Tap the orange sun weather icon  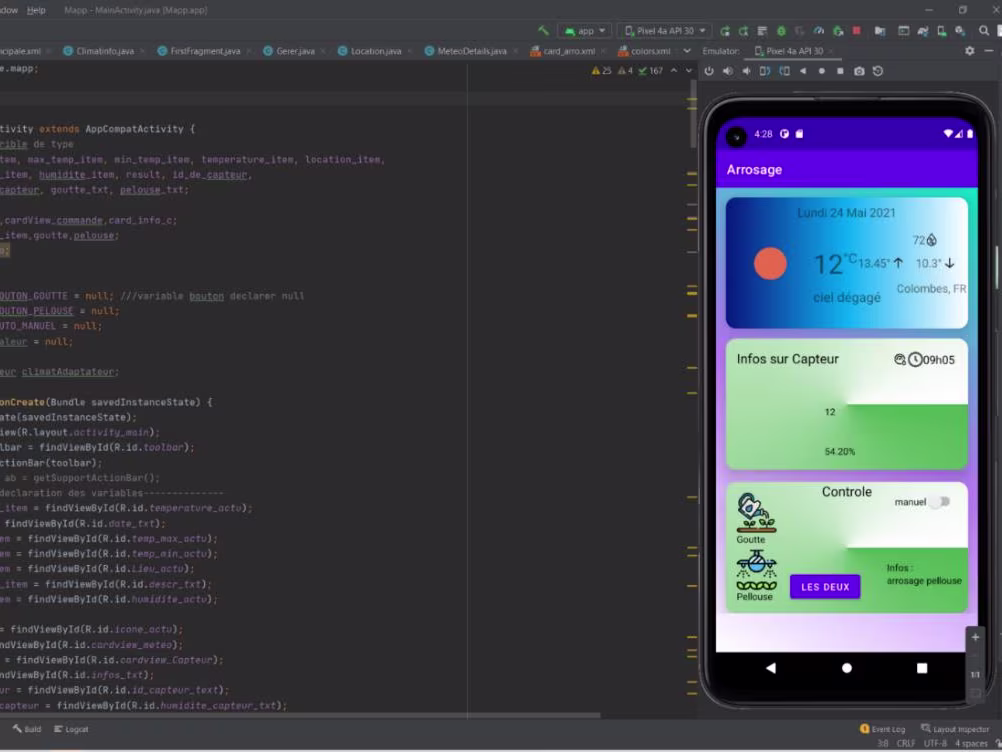tap(770, 263)
